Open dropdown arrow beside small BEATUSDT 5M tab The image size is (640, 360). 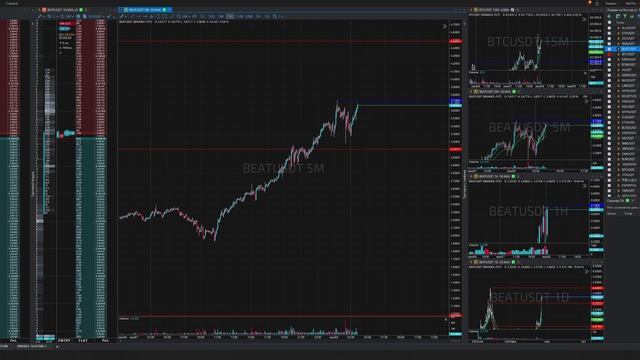coord(519,91)
